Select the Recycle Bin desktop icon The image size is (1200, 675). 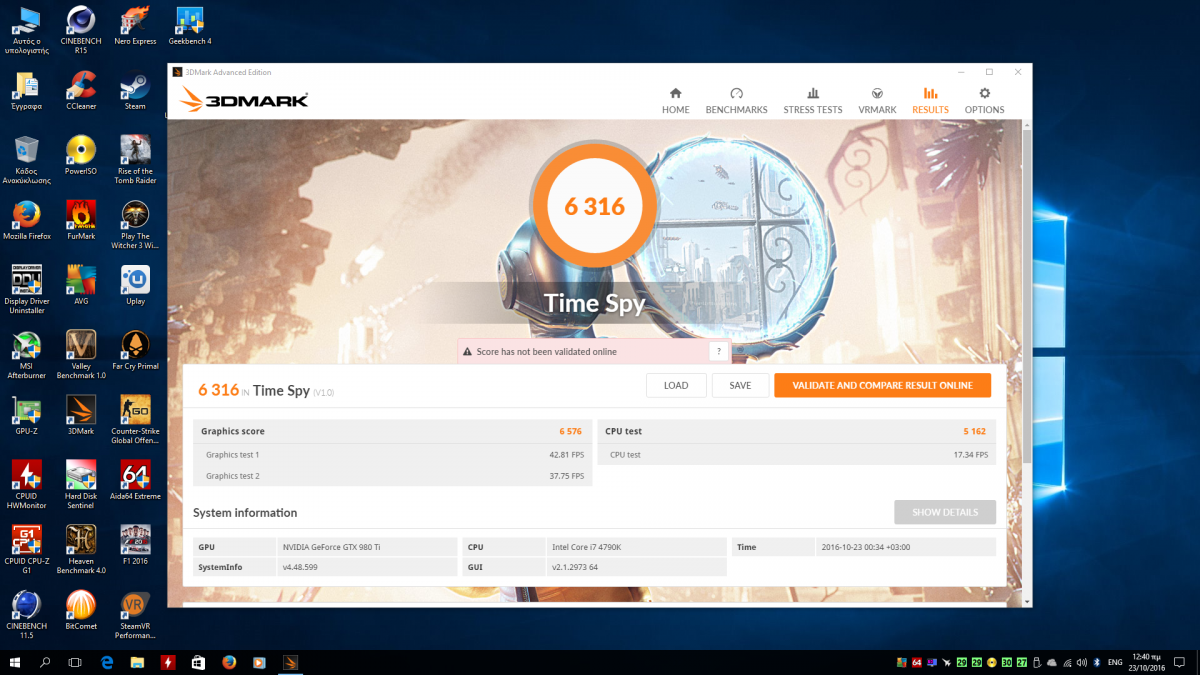click(27, 160)
